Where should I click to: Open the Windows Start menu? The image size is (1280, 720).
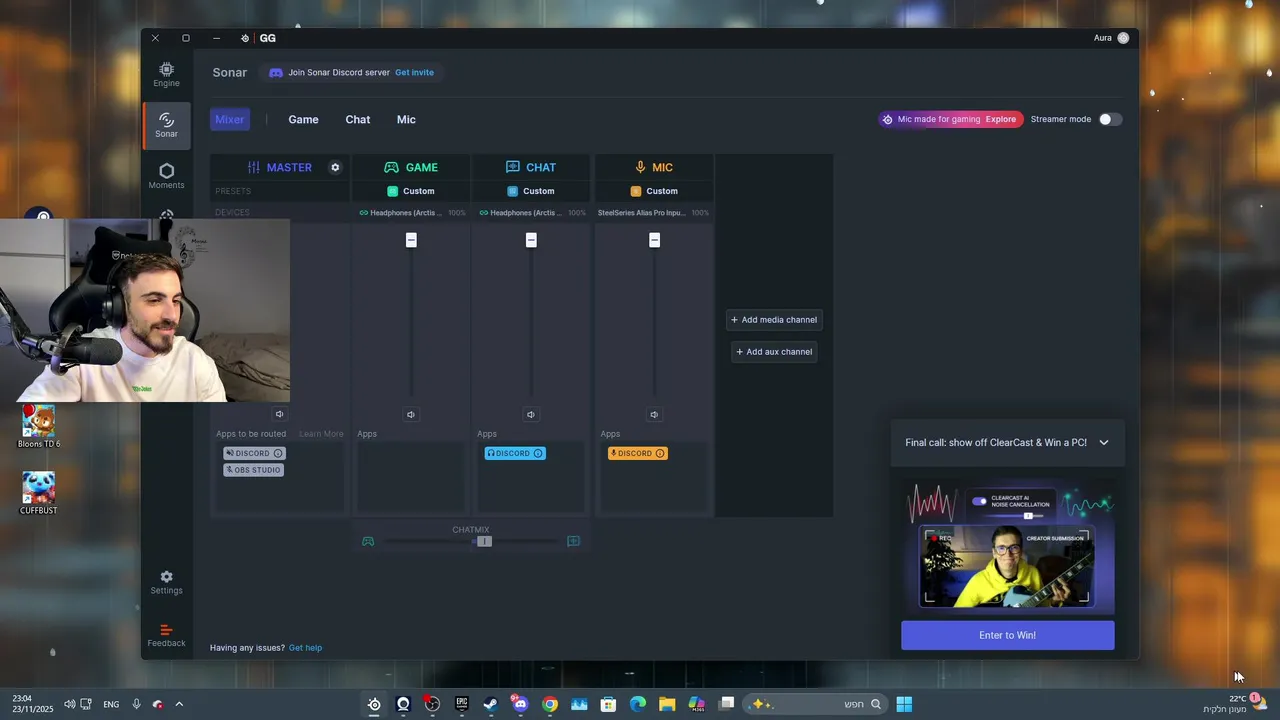904,704
